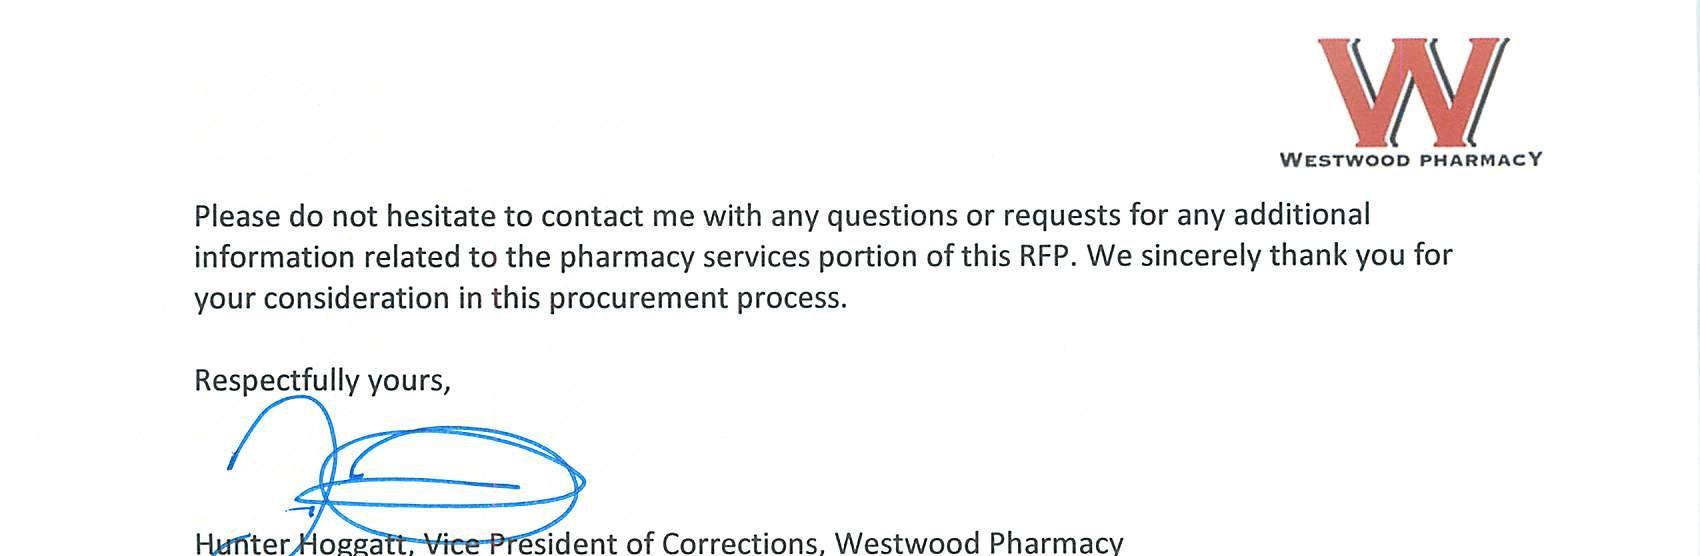Click 'Vice President of Corrections' title text

(x=624, y=544)
